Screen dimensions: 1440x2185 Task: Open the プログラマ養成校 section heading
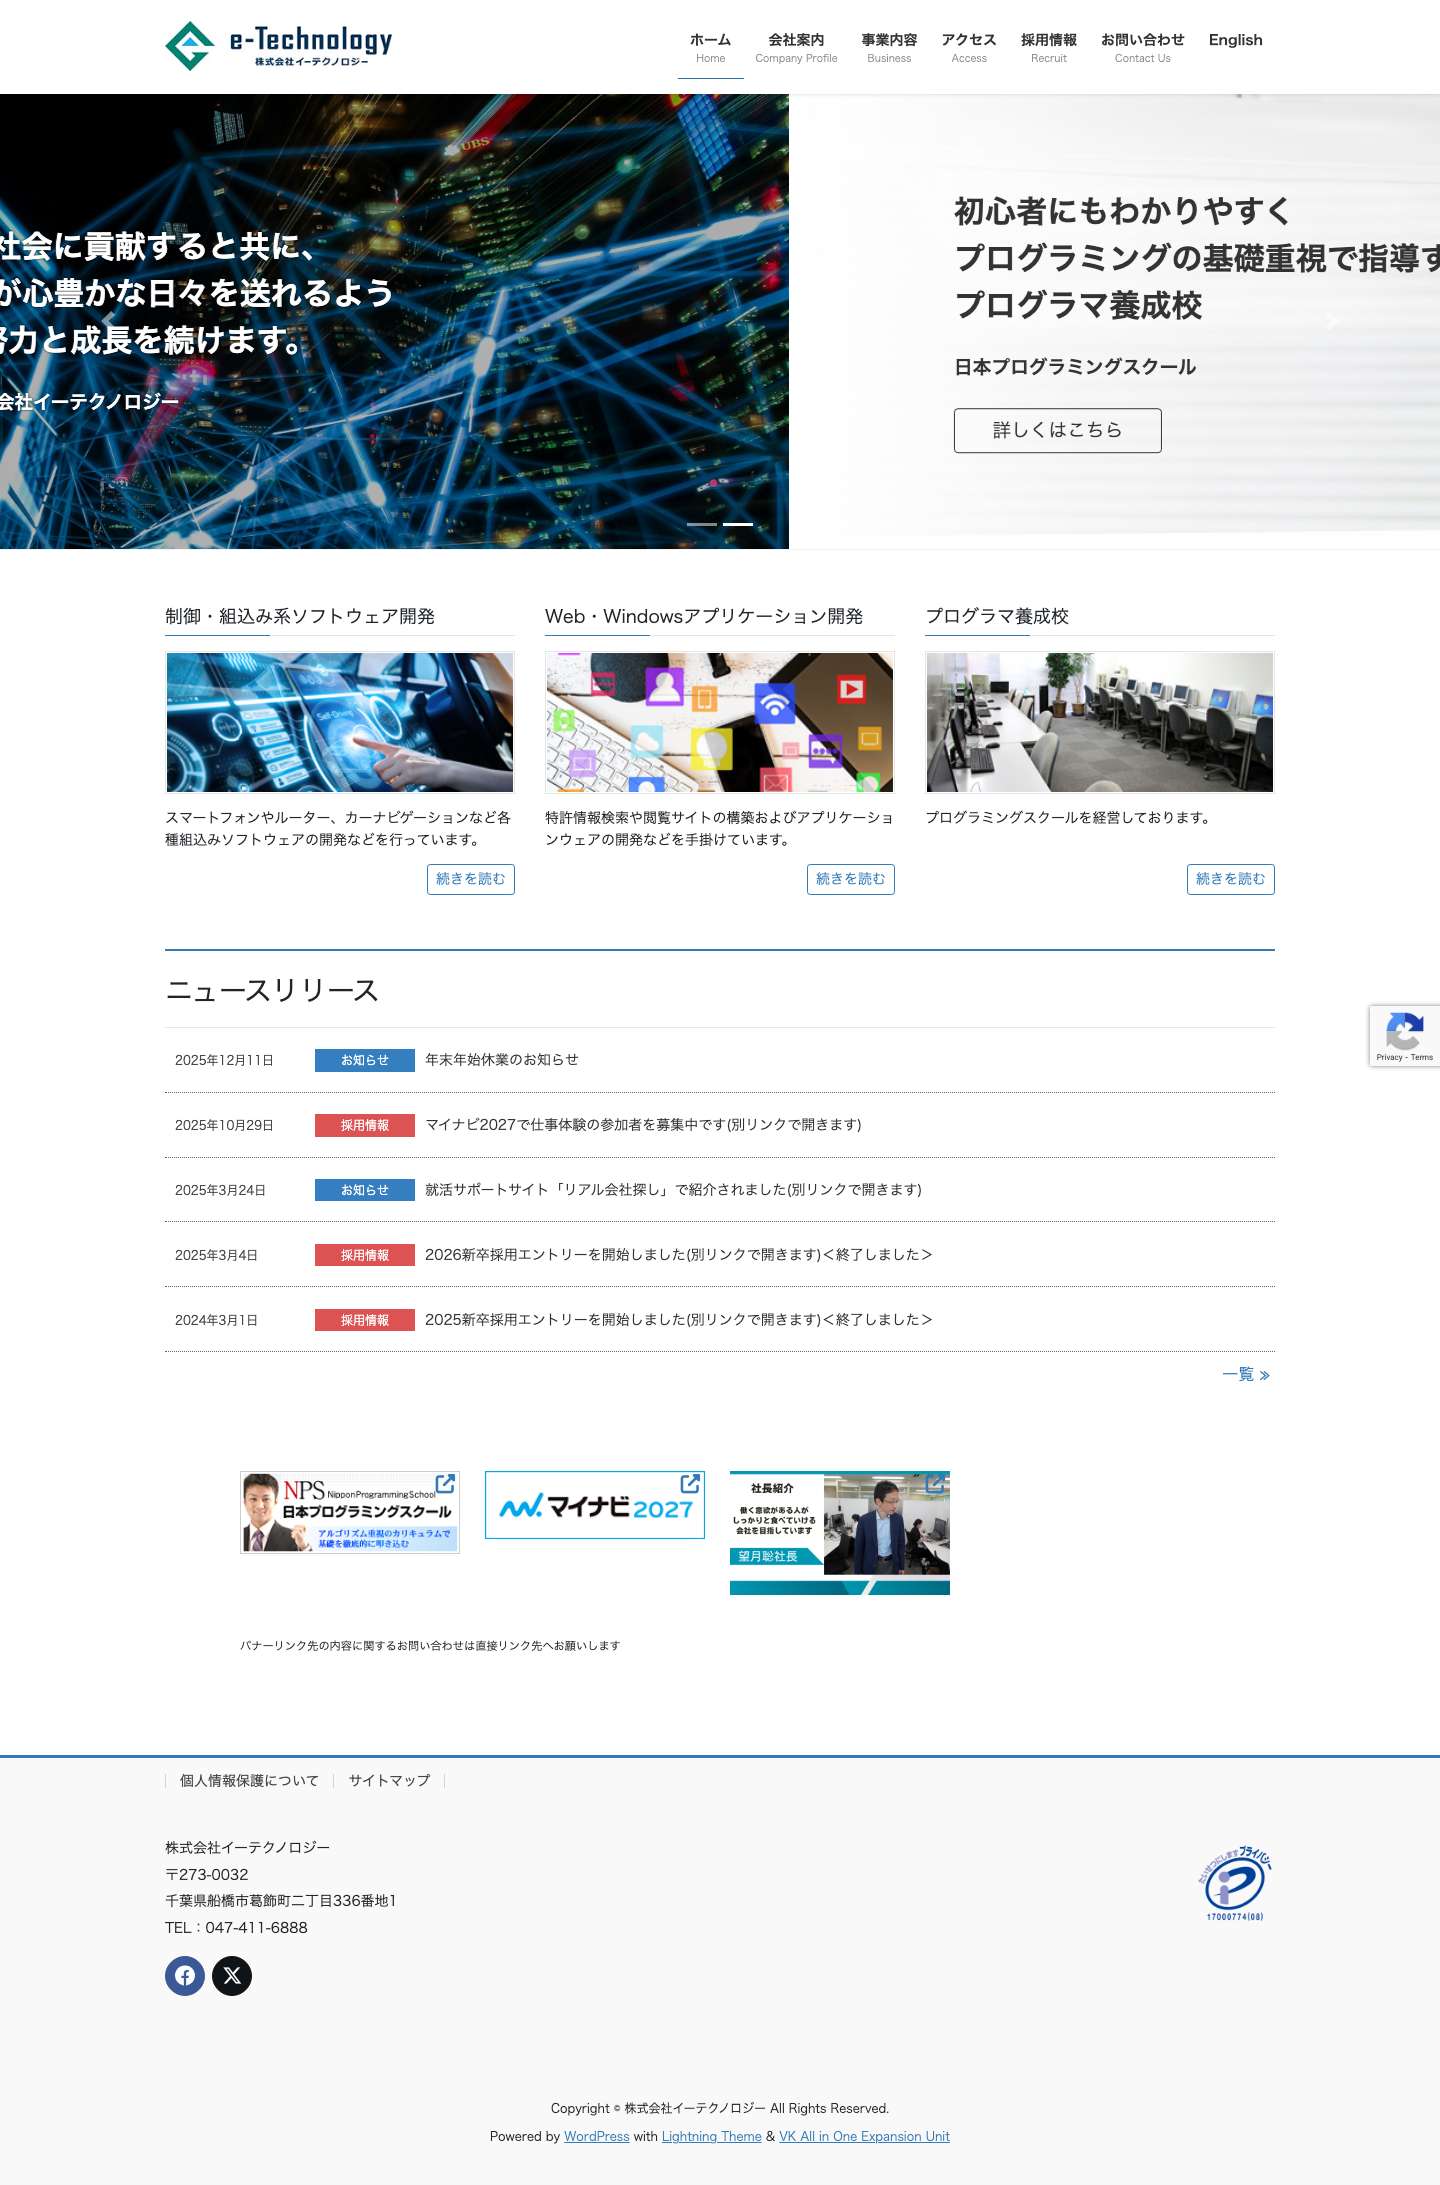pyautogui.click(x=997, y=616)
